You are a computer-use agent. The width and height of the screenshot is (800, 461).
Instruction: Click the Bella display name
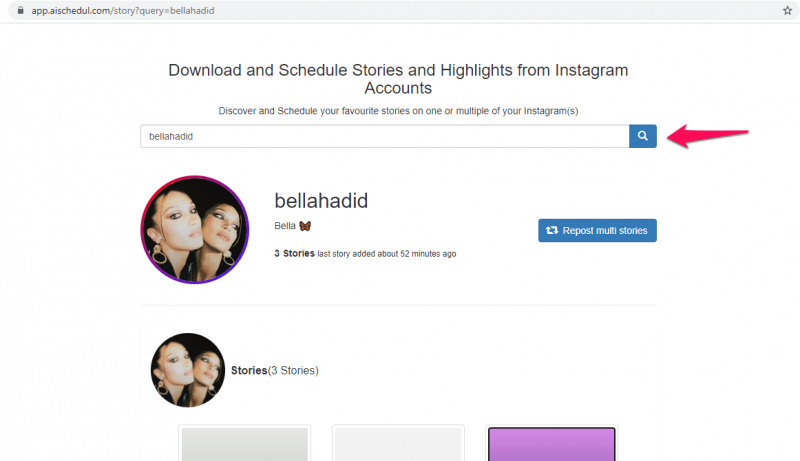click(x=285, y=226)
